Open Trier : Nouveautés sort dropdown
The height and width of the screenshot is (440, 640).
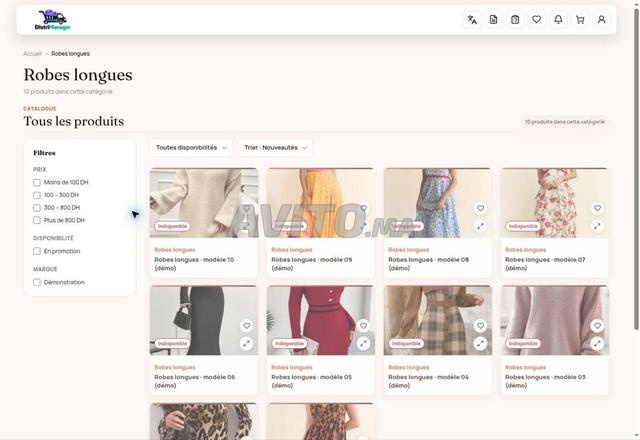click(x=276, y=148)
